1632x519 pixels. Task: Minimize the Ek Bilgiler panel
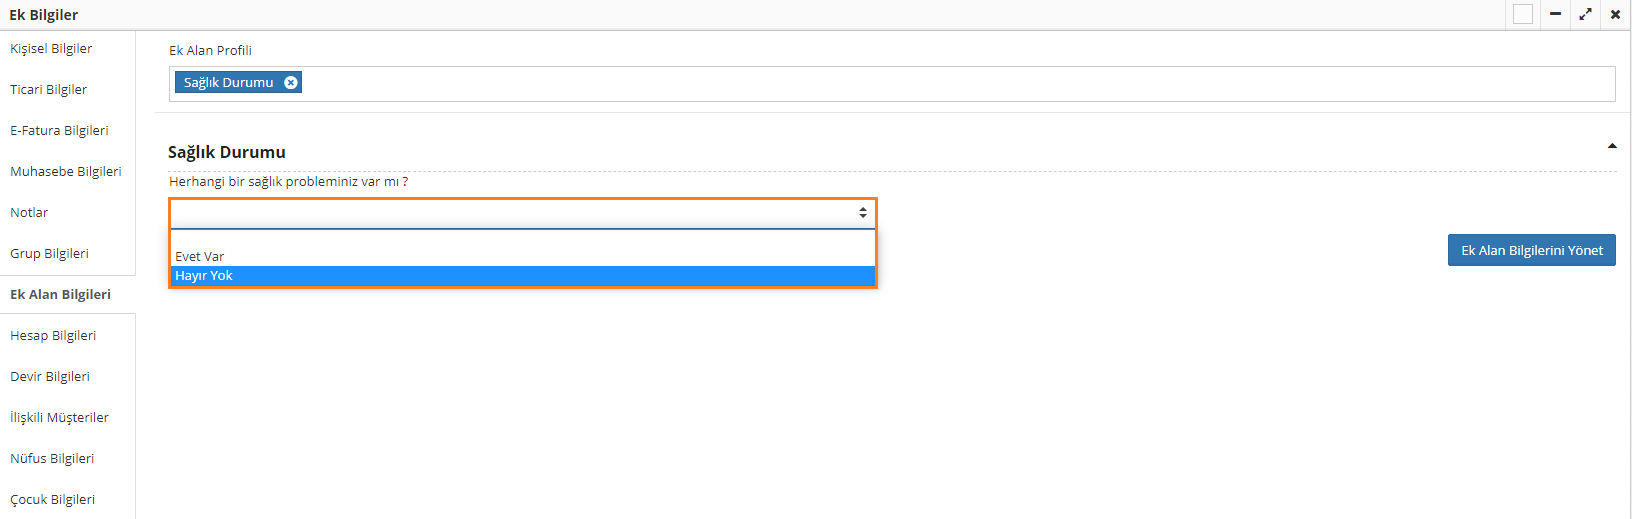1555,14
